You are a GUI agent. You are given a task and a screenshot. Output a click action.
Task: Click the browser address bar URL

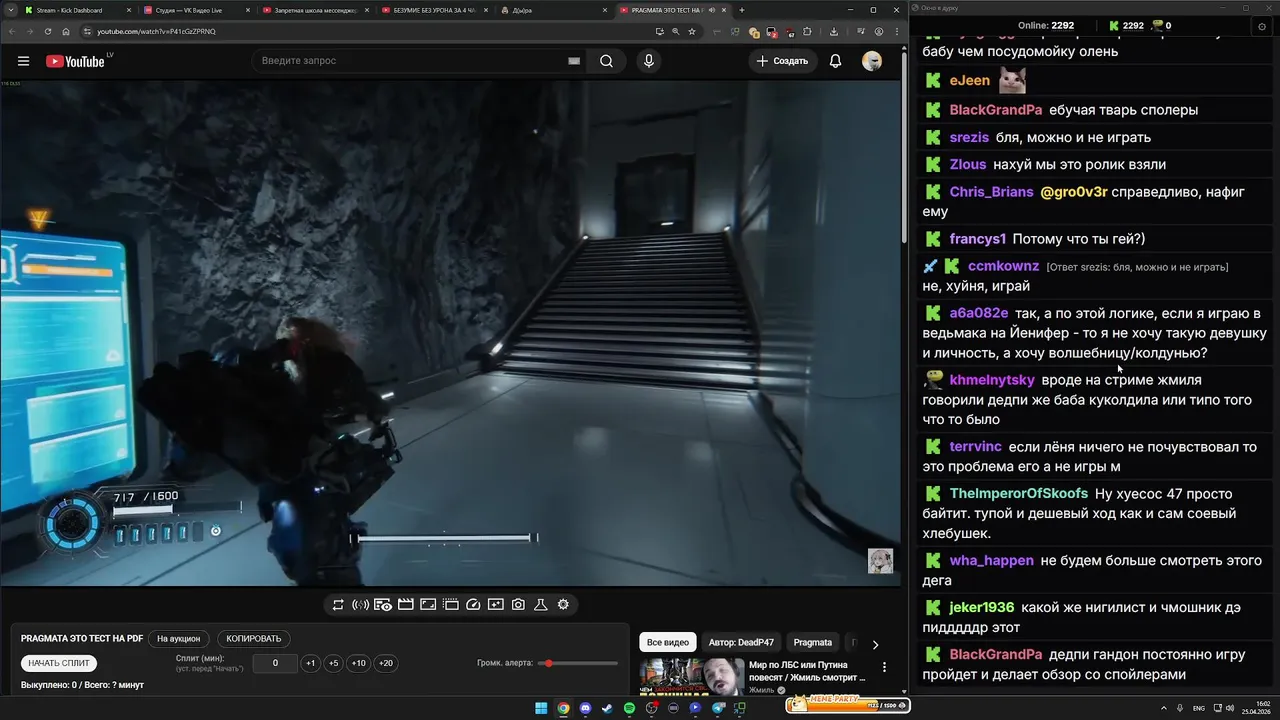click(x=155, y=31)
